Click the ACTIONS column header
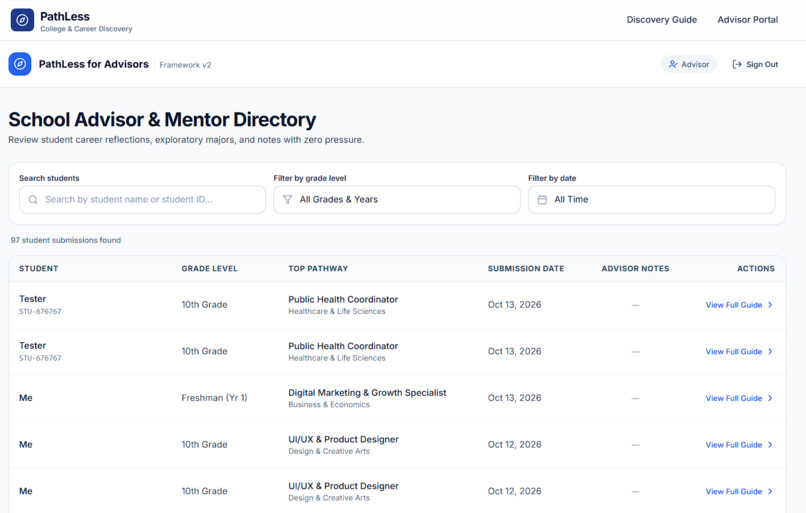 point(756,268)
